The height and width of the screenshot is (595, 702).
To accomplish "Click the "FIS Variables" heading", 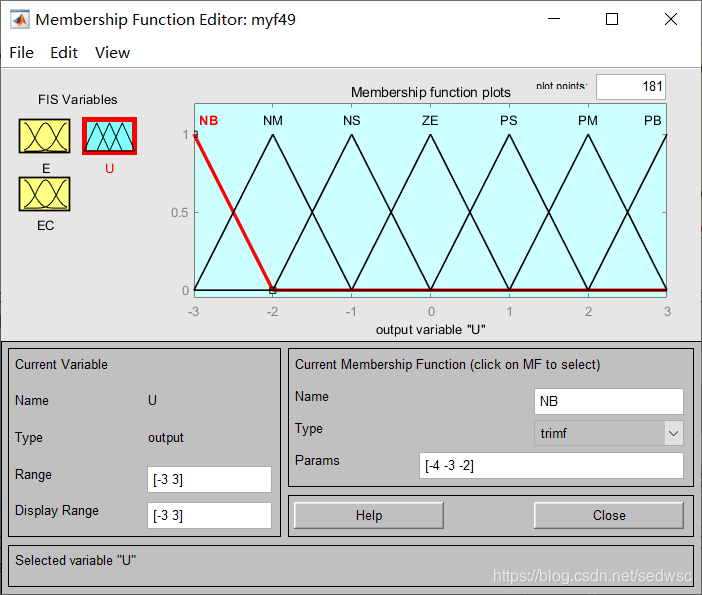I will click(x=77, y=99).
